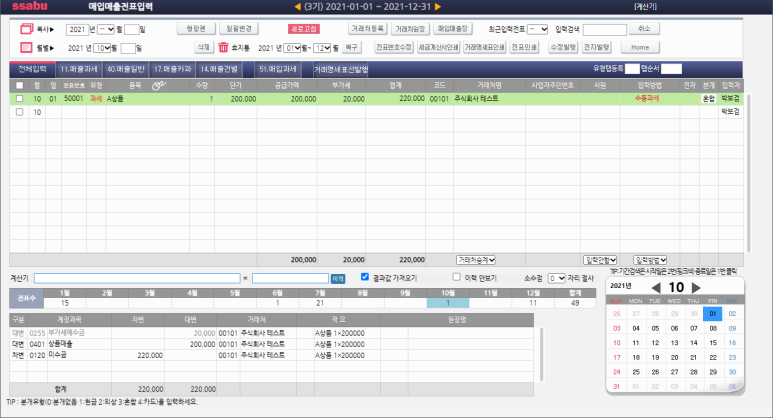
Task: Select the 0401 상품매출 journal line
Action: [271, 344]
